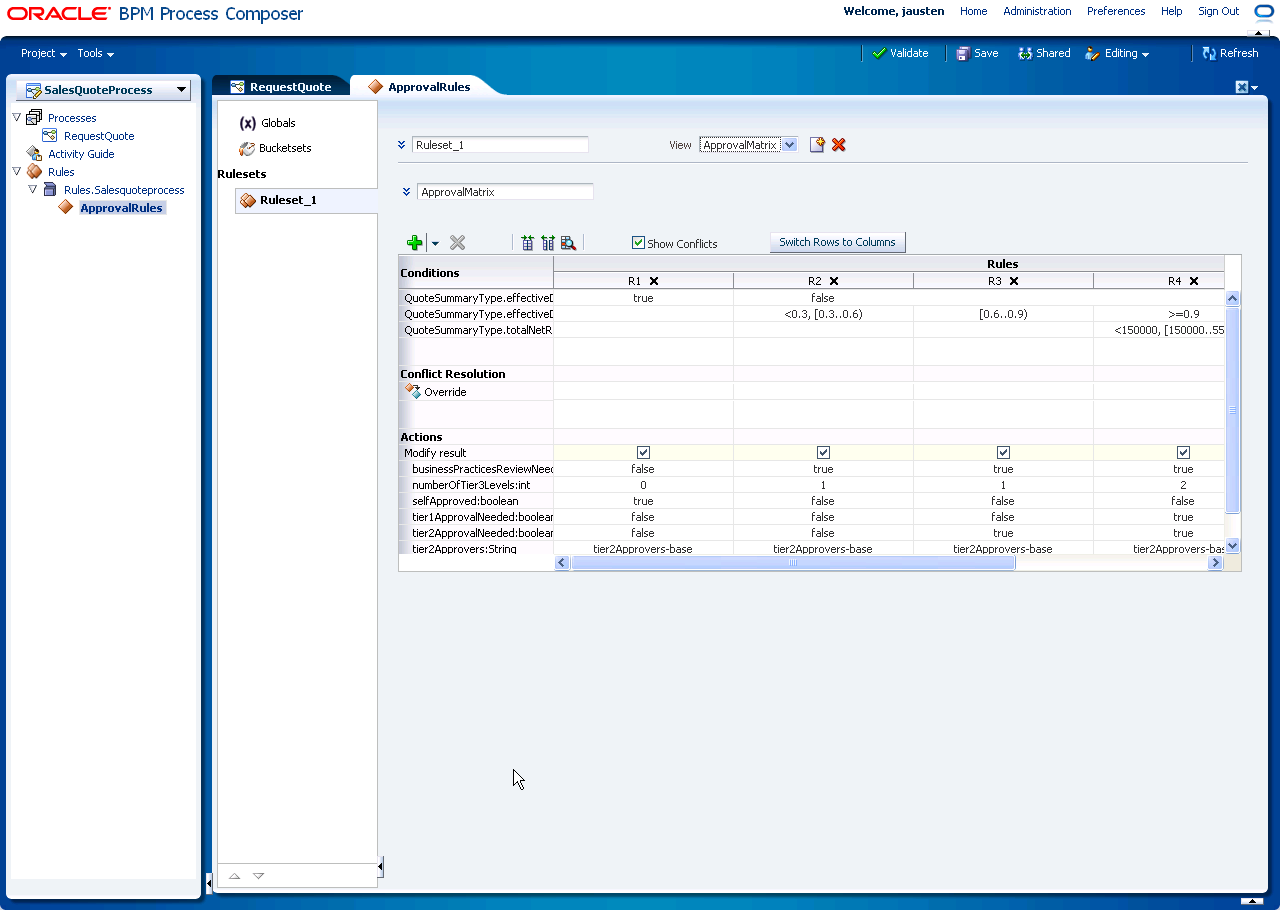The width and height of the screenshot is (1280, 910).
Task: Click the ApprovalMatrix name input field
Action: [505, 192]
